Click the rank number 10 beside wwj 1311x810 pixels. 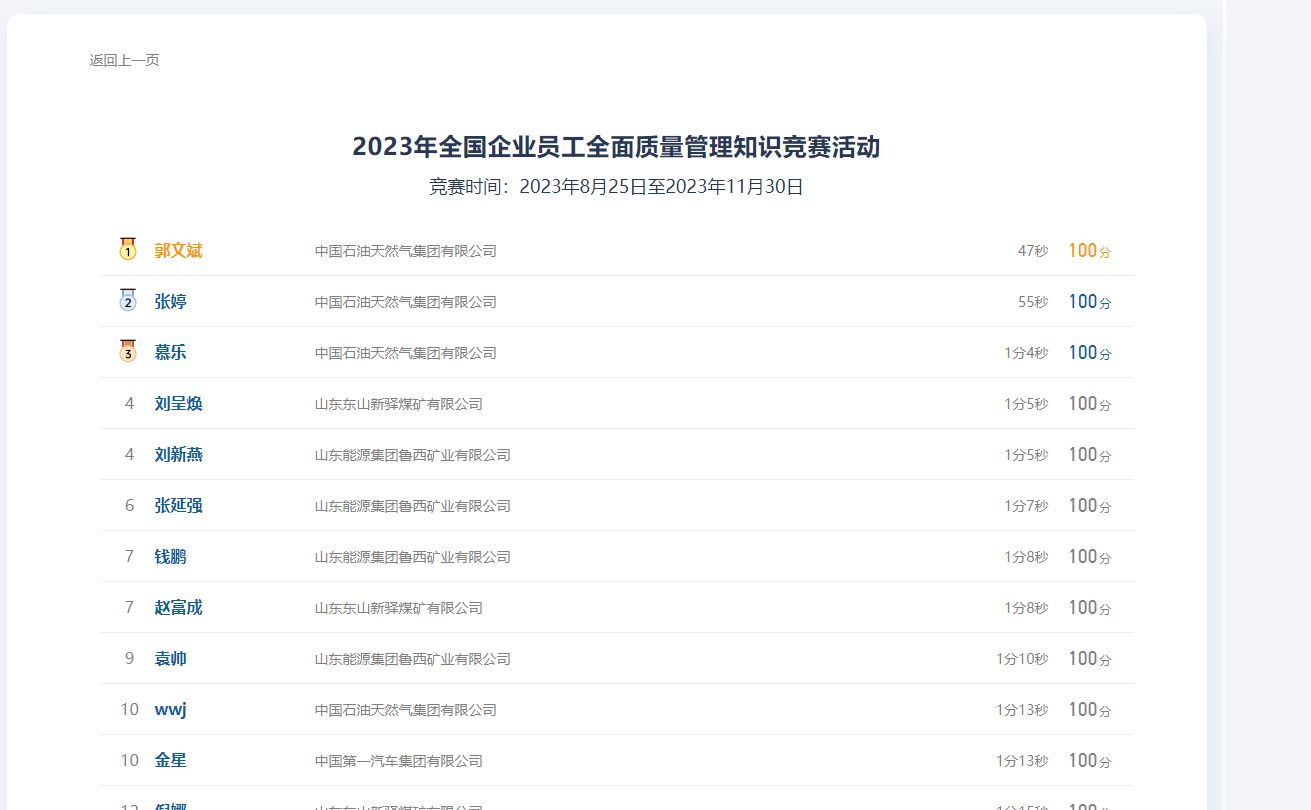coord(128,709)
